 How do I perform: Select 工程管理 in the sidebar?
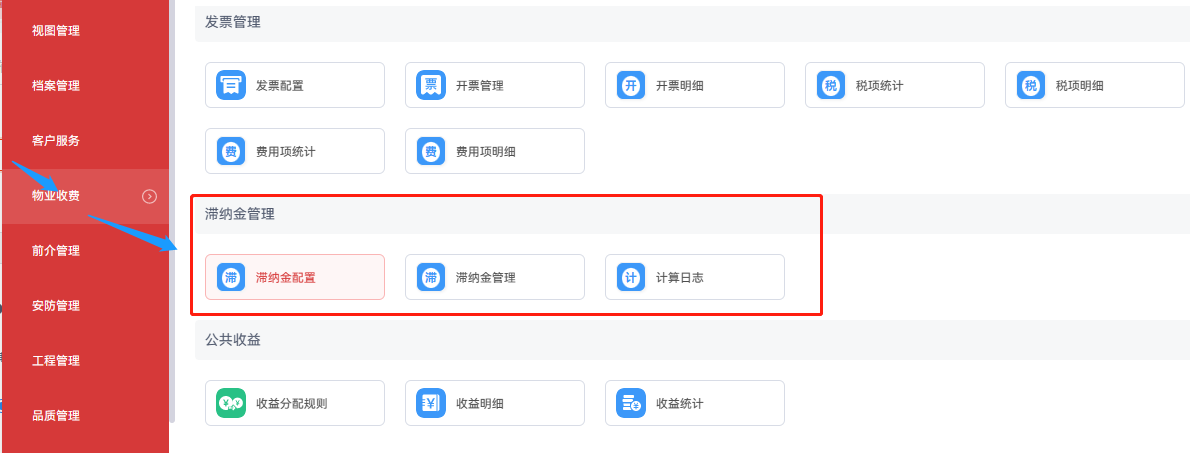pyautogui.click(x=56, y=361)
